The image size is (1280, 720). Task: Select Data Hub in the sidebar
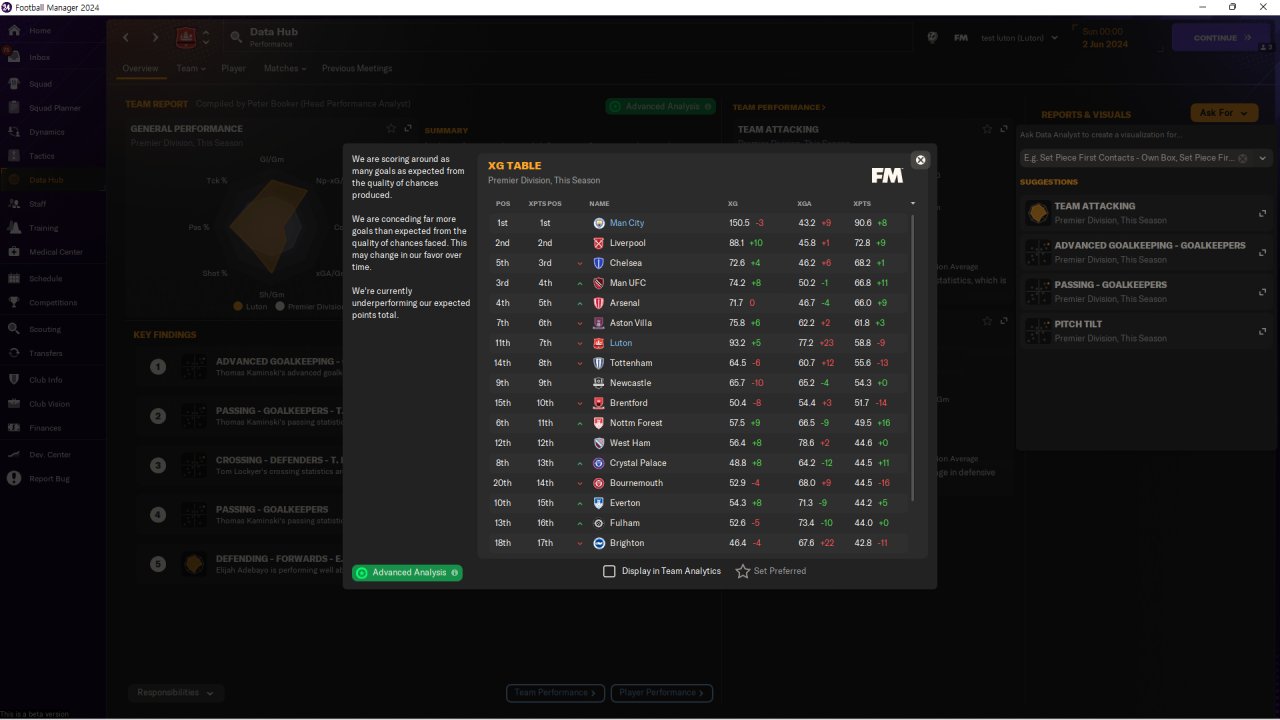point(46,180)
